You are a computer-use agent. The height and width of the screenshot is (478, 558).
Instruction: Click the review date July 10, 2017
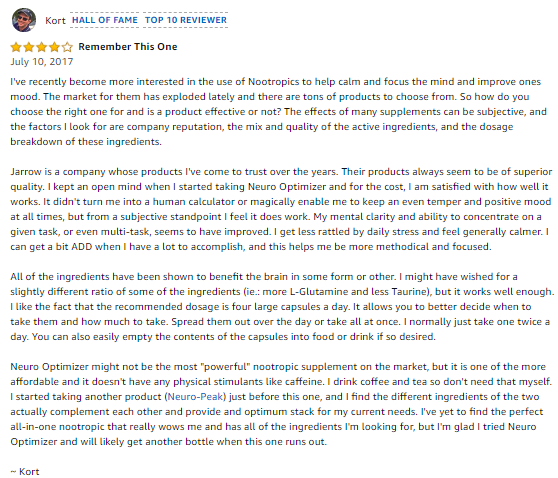pyautogui.click(x=42, y=62)
